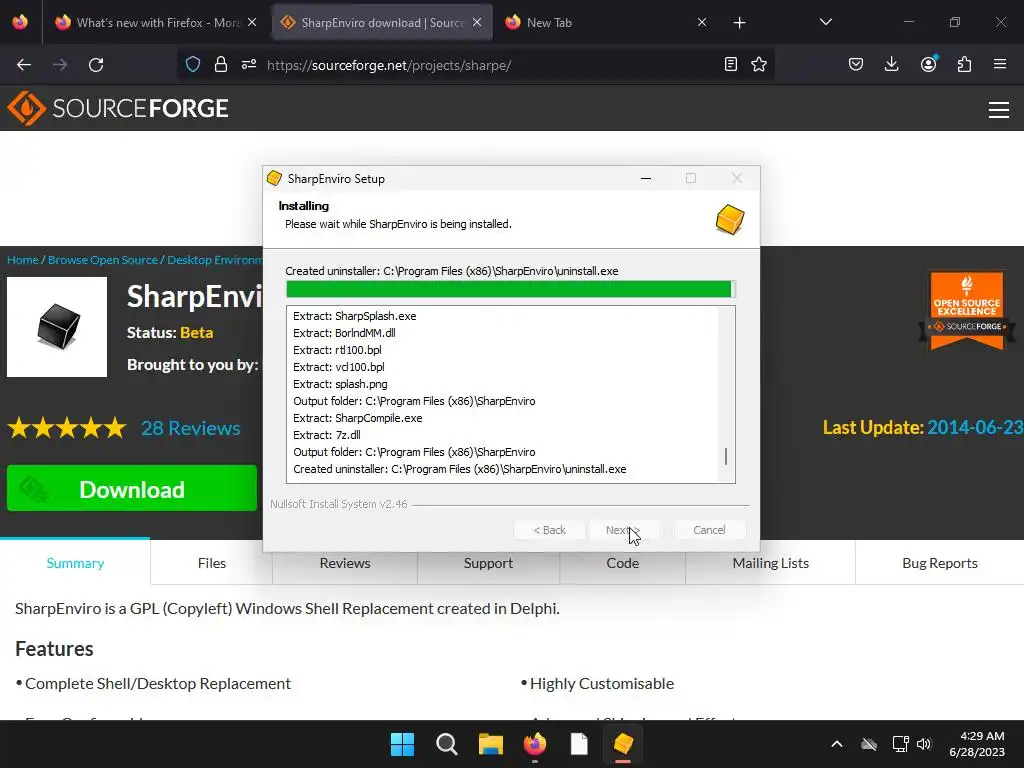Screen dimensions: 1024x768
Task: Open File Explorer from taskbar
Action: coord(490,744)
